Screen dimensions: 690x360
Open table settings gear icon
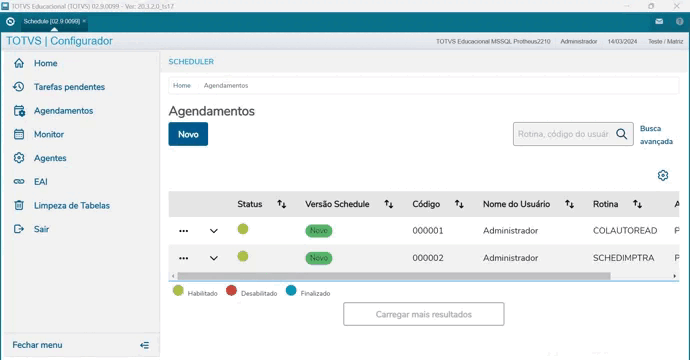(663, 176)
